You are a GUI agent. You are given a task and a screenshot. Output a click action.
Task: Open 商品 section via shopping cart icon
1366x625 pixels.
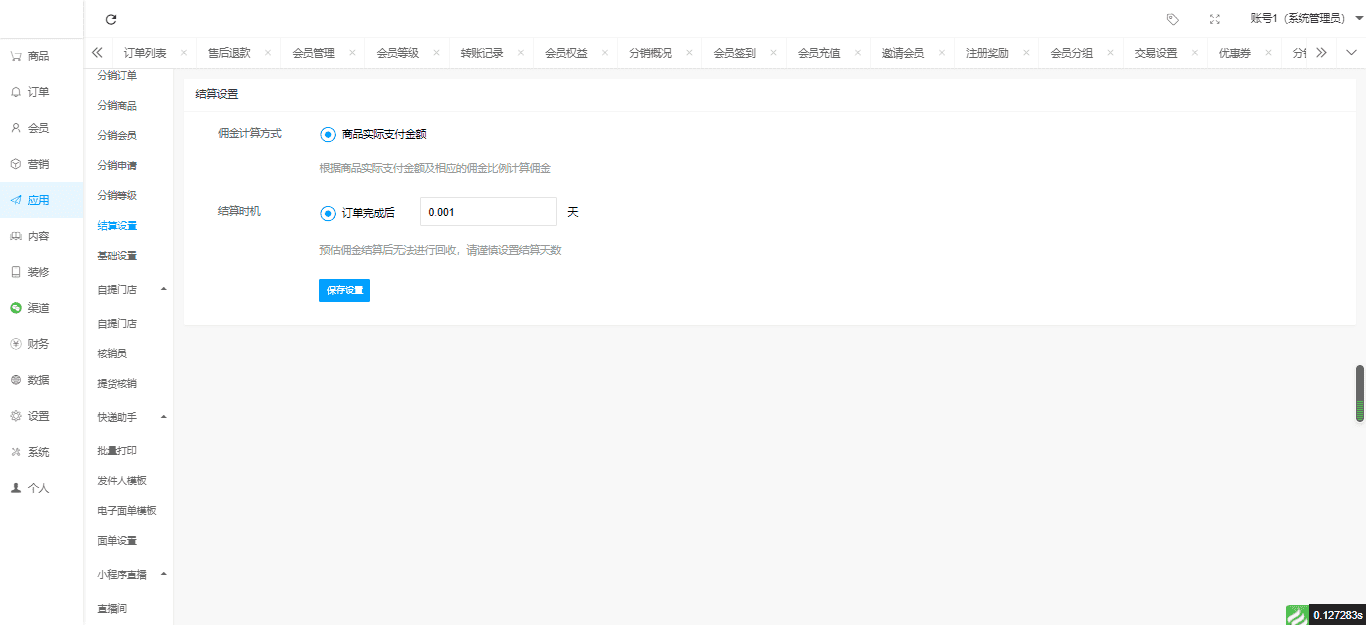pos(16,56)
